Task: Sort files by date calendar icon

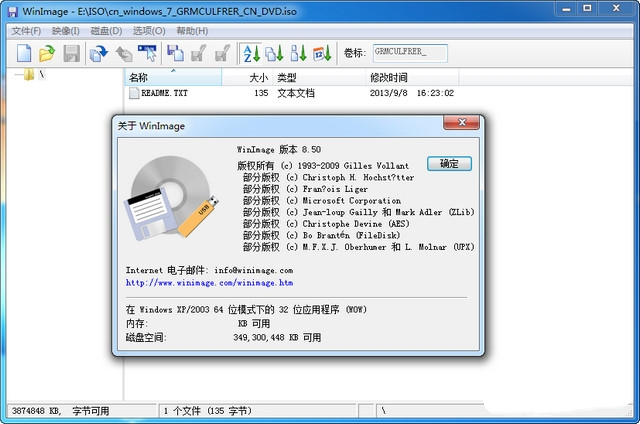Action: [x=322, y=53]
